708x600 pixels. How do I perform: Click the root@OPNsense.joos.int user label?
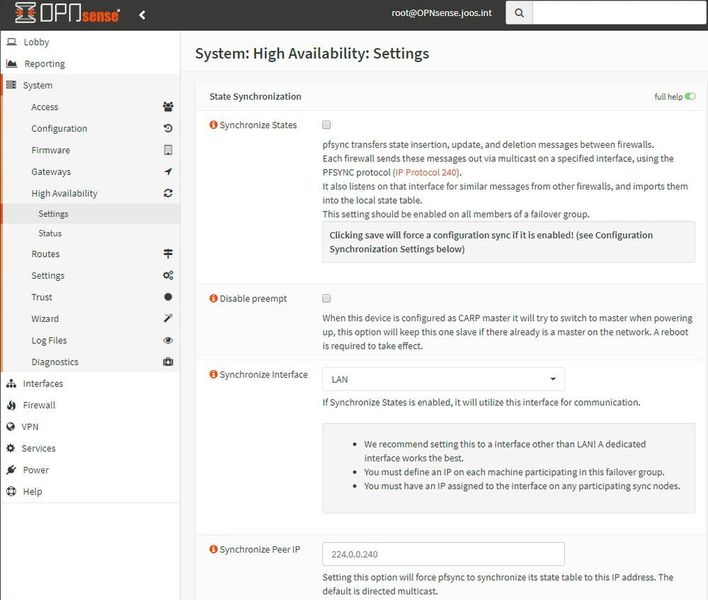pos(441,13)
